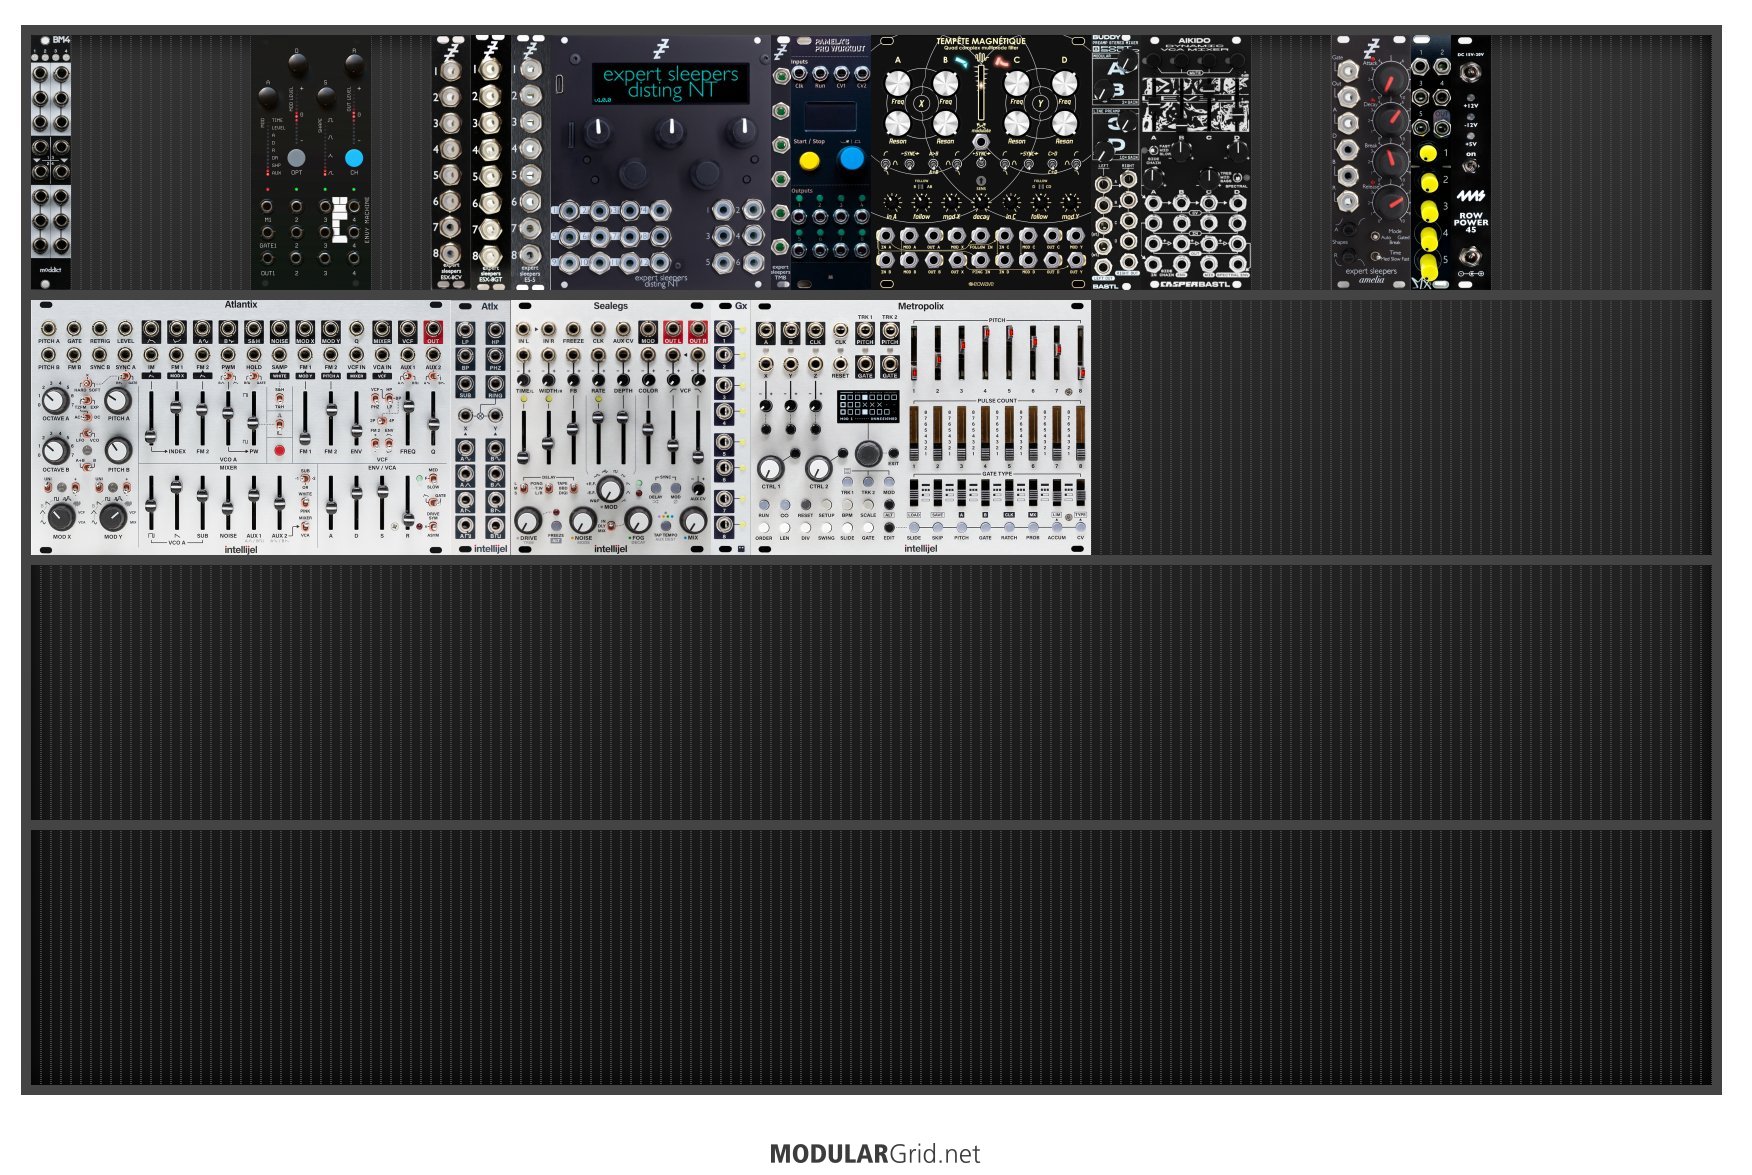Click the PITCH B knob on Atlantix
Viewport: 1752px width, 1175px height.
pyautogui.click(x=118, y=450)
